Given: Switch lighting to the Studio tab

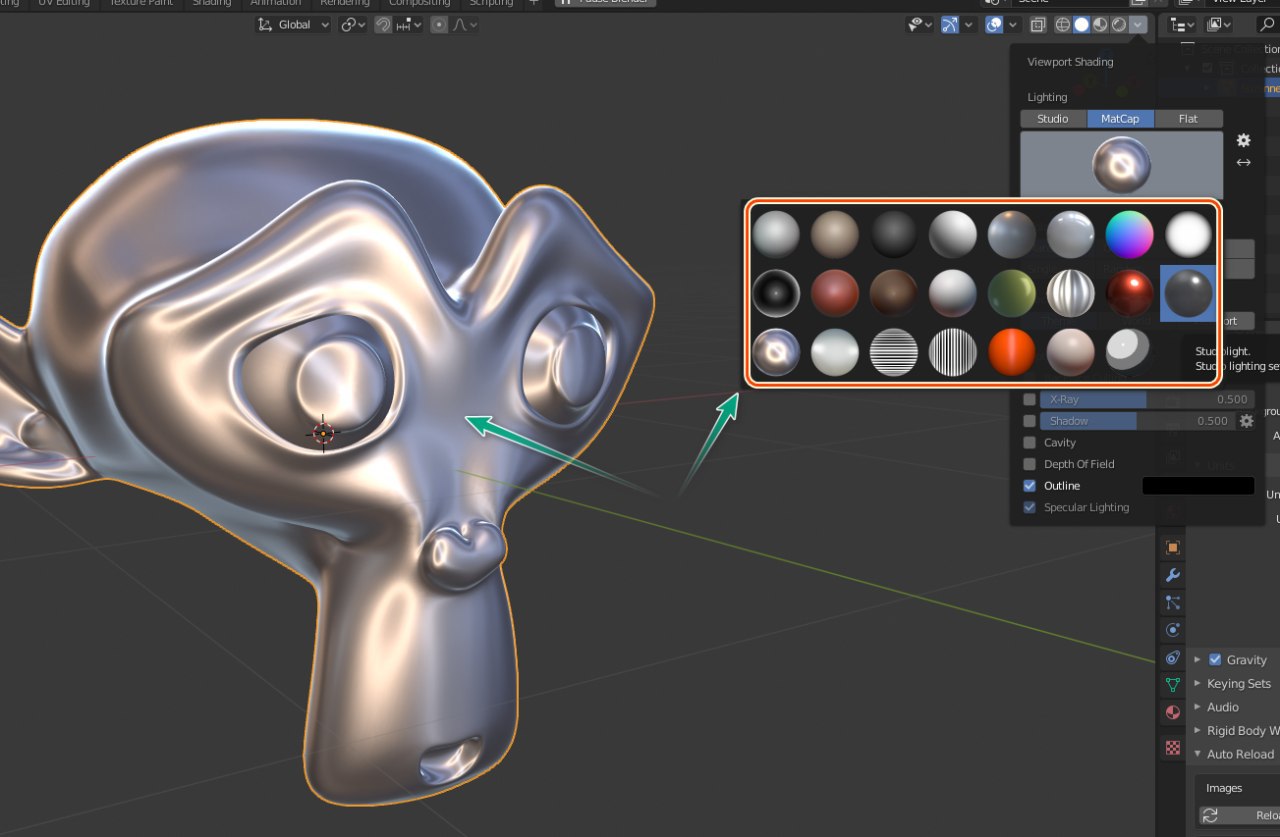Looking at the screenshot, I should coord(1053,119).
